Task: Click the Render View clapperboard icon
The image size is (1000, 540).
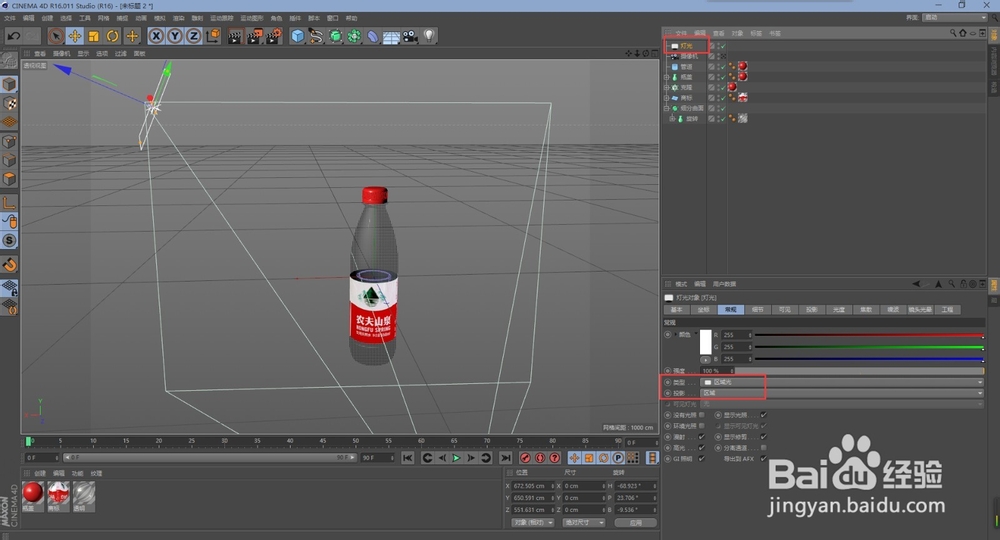Action: pyautogui.click(x=235, y=36)
